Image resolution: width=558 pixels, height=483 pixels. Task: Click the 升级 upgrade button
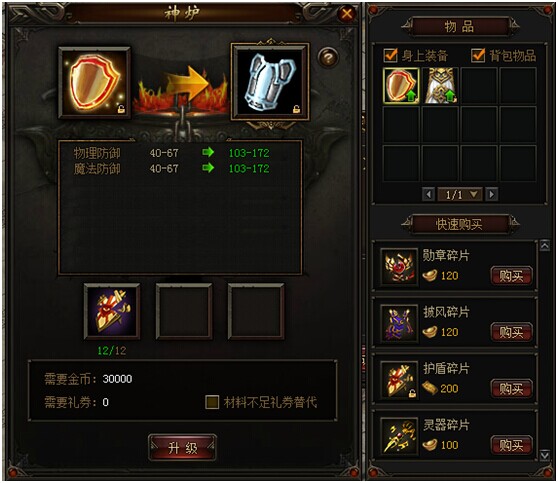point(183,448)
